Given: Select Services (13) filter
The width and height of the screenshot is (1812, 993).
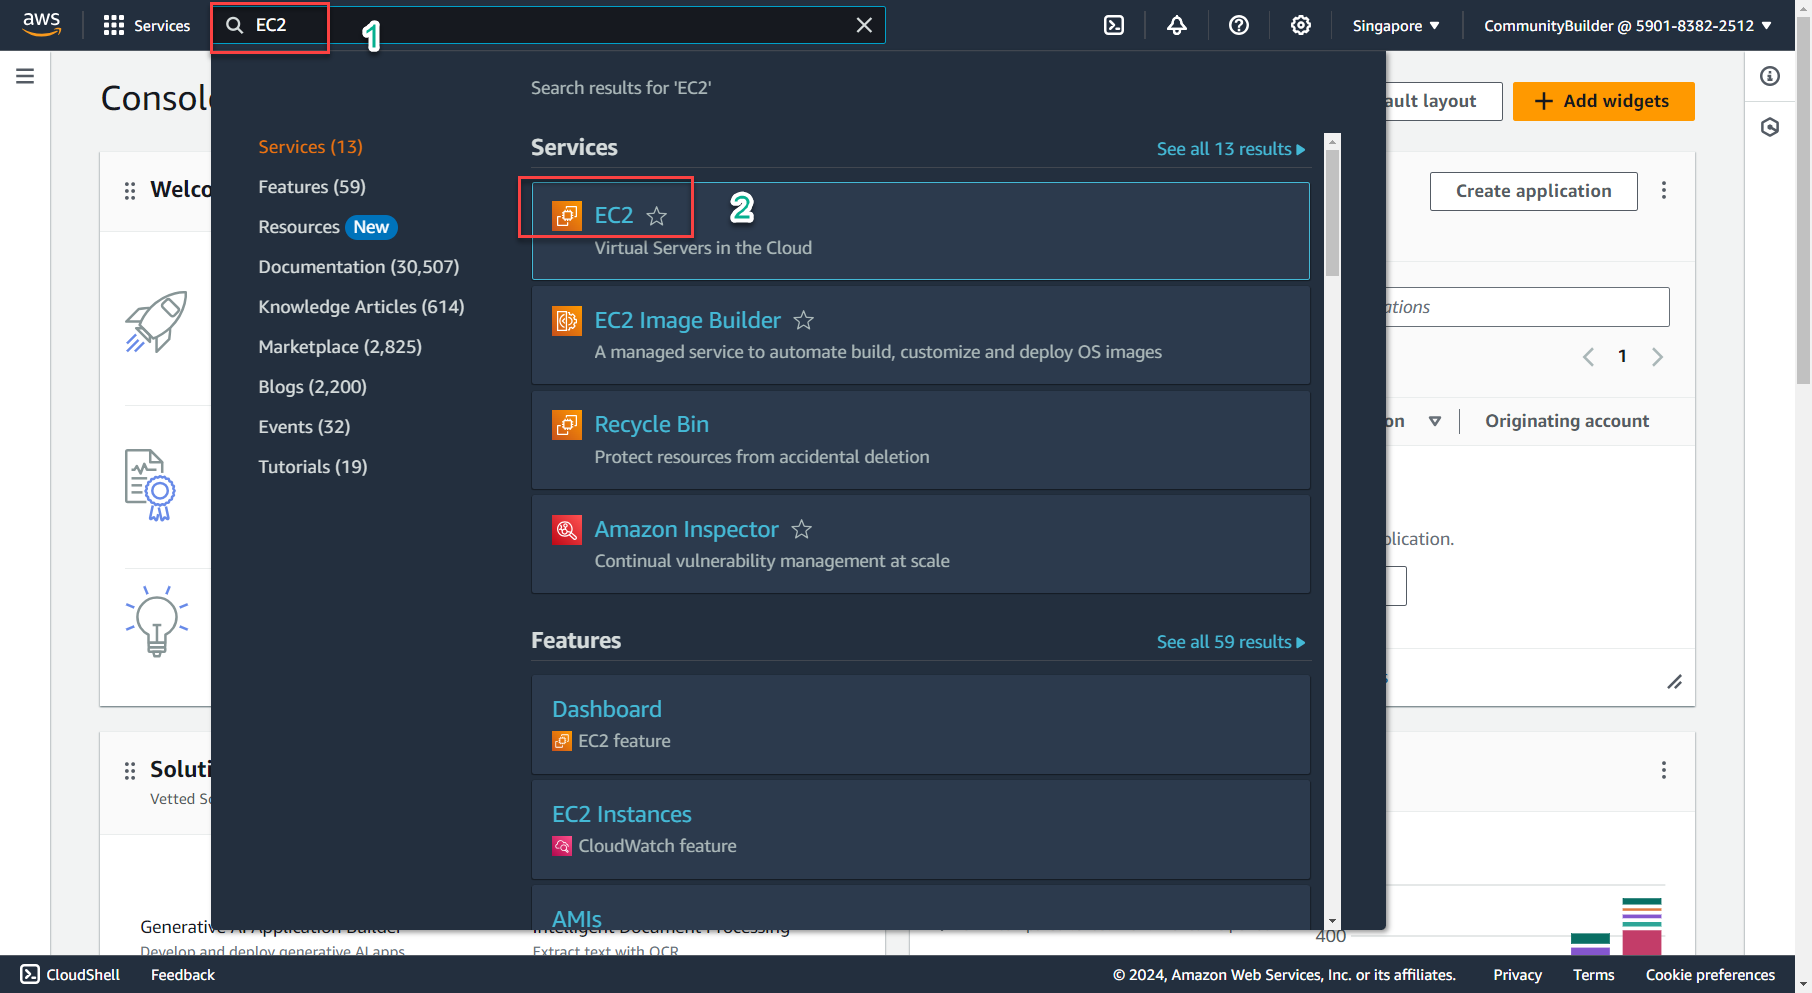Looking at the screenshot, I should (x=310, y=147).
